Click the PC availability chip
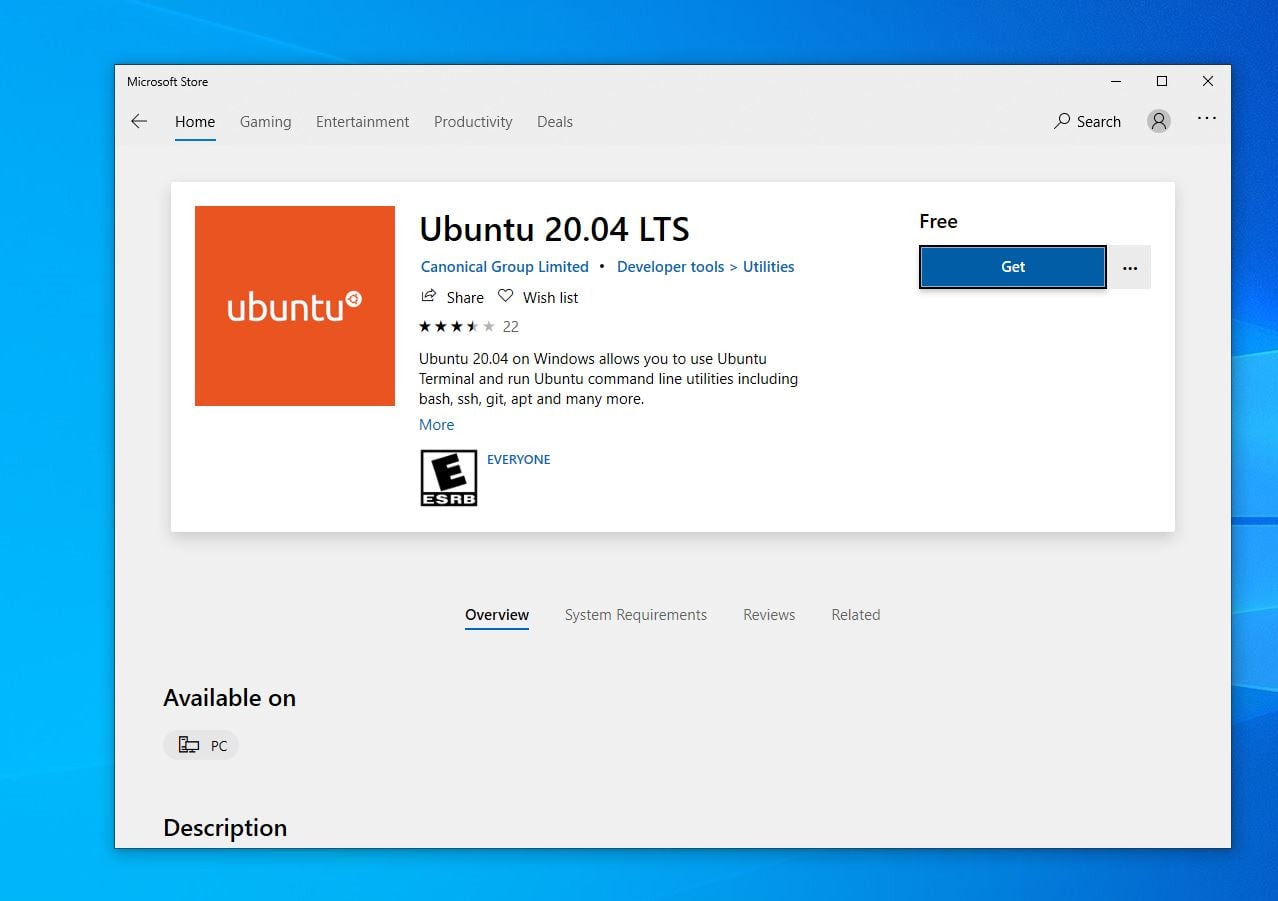 [x=201, y=745]
